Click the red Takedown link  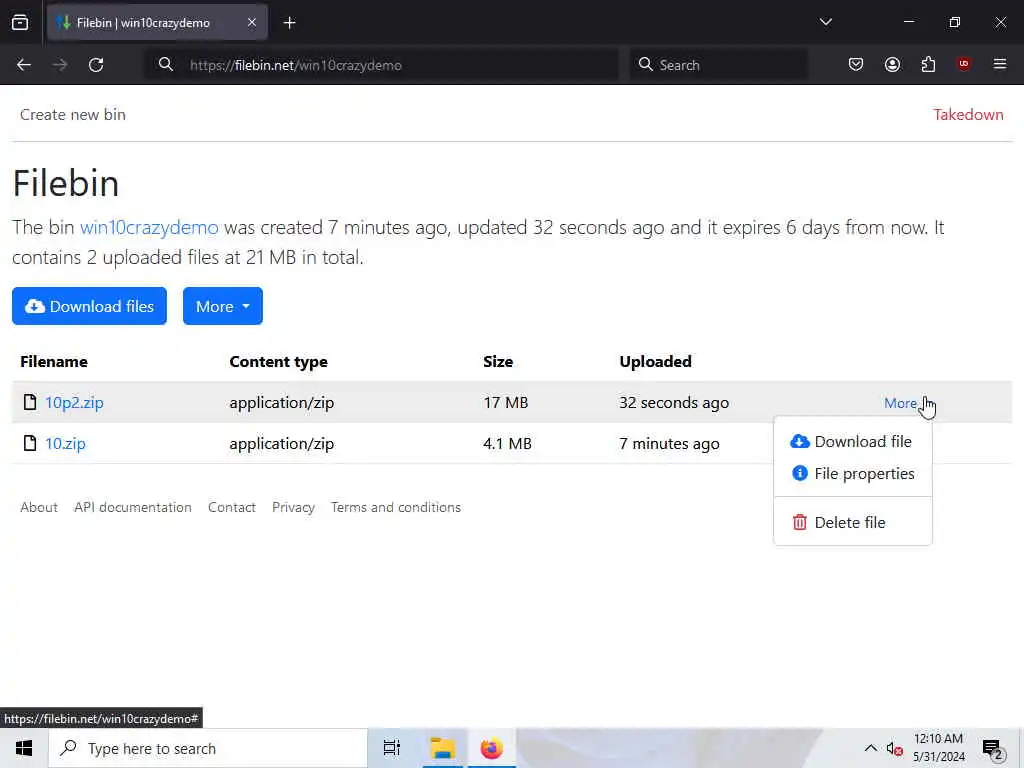pyautogui.click(x=968, y=114)
